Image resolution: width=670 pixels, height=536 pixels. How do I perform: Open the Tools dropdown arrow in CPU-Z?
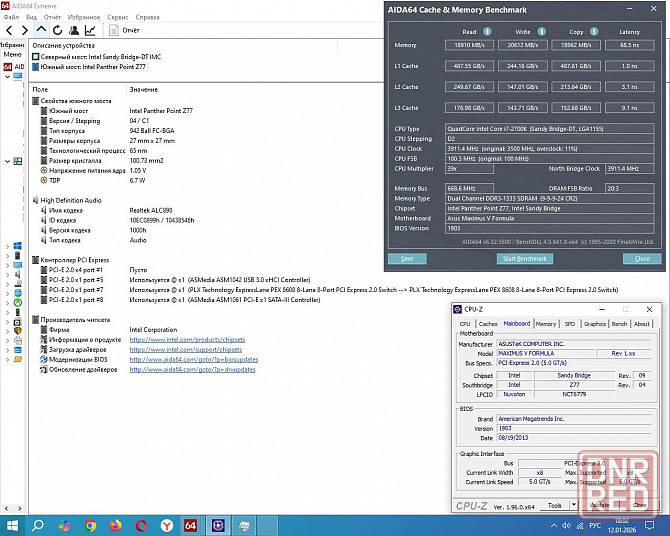point(572,506)
